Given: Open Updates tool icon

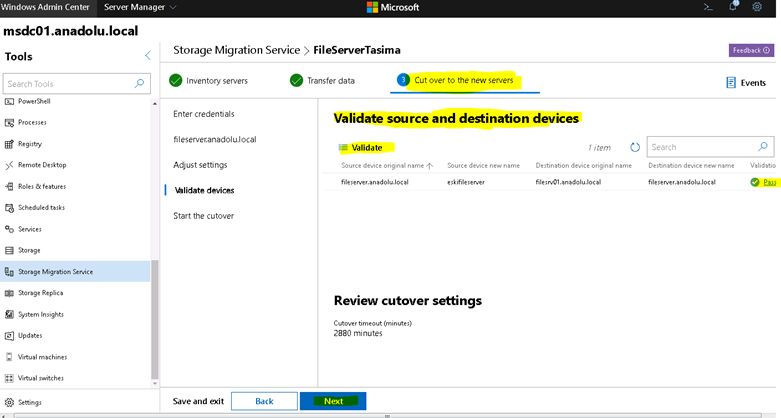Looking at the screenshot, I should coord(9,336).
